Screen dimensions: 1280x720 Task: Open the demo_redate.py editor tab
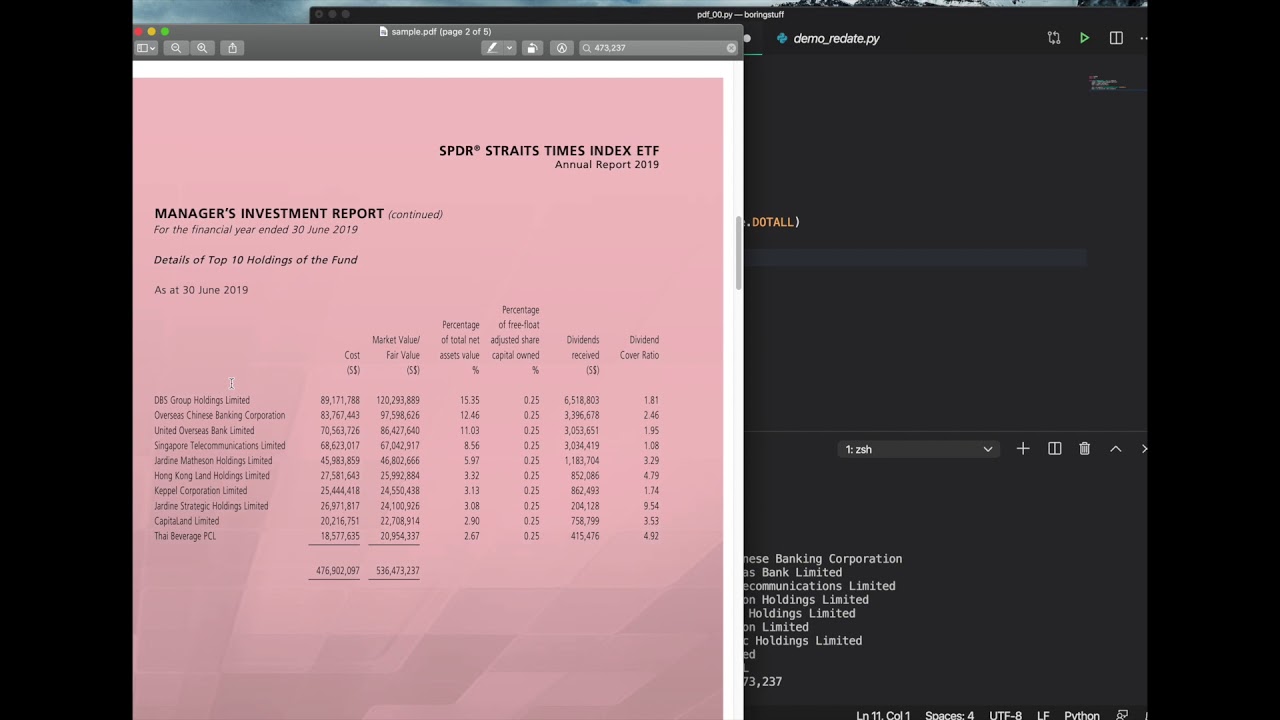[x=827, y=39]
